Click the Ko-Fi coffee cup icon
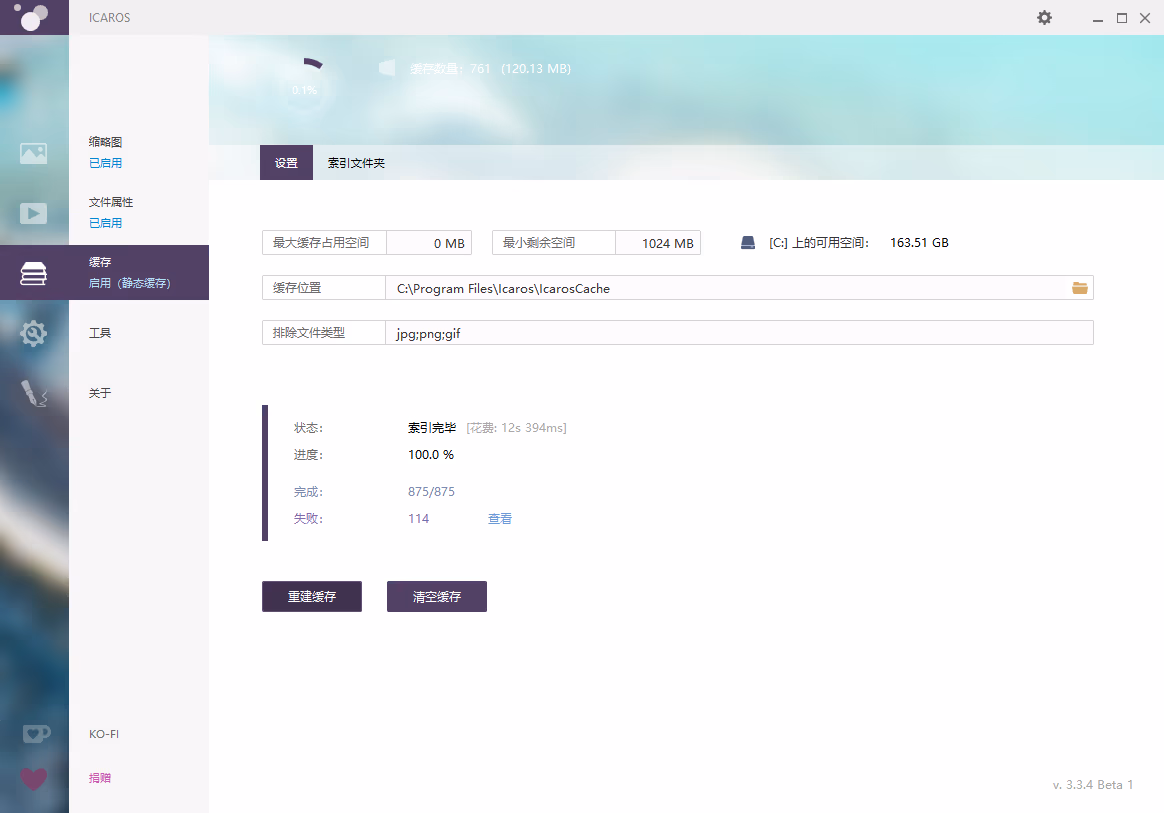The width and height of the screenshot is (1164, 813). point(35,734)
